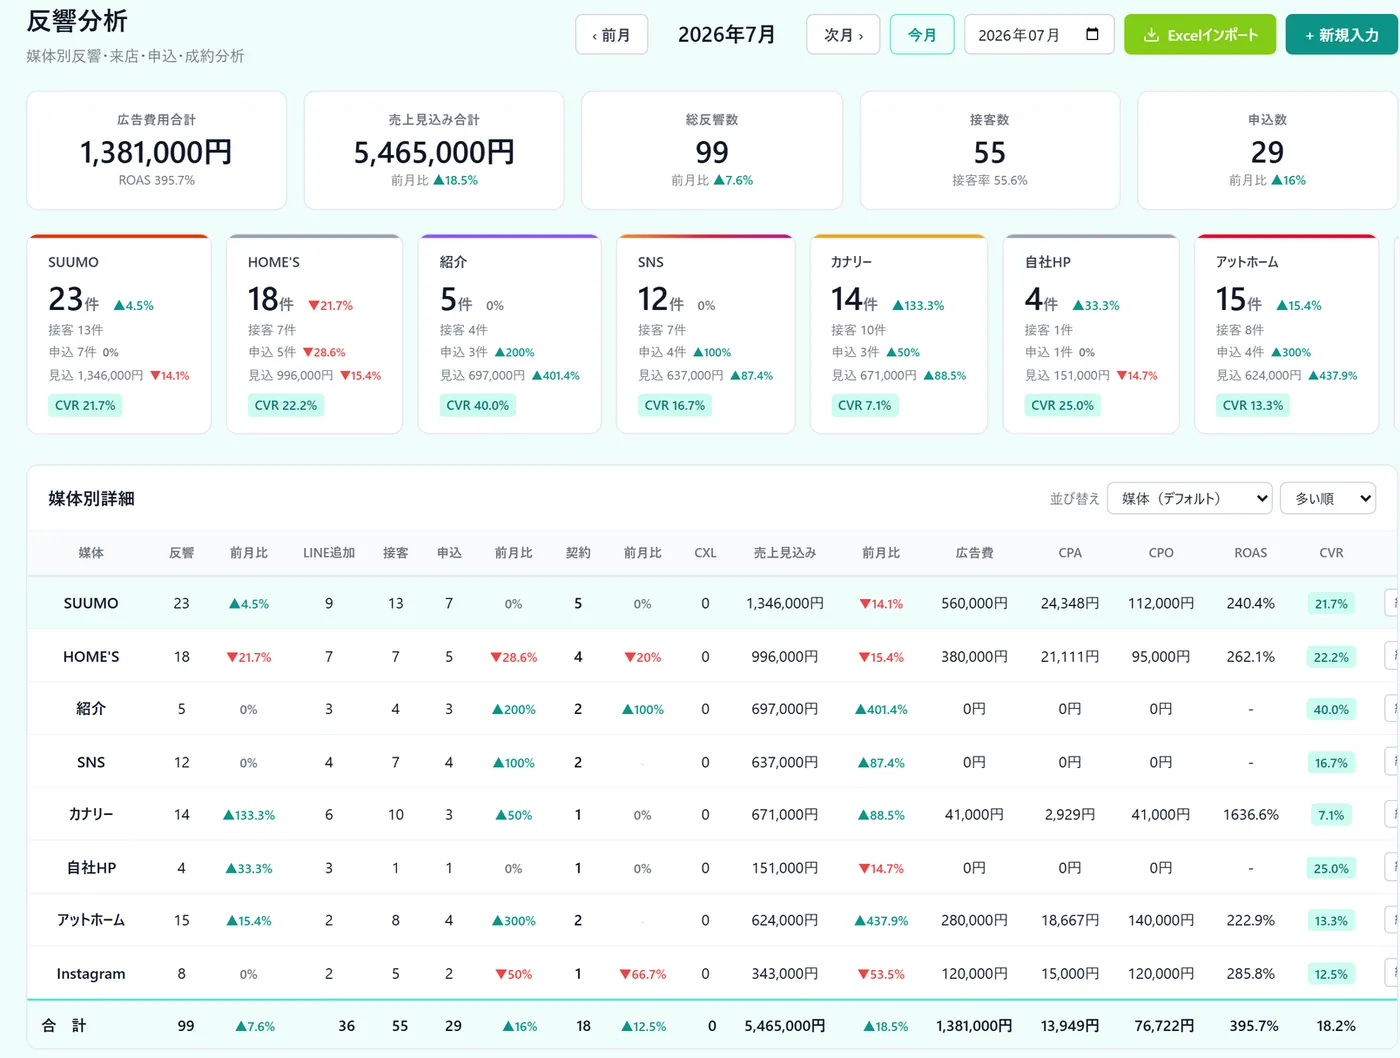Click the 接客数 summary card
This screenshot has height=1058, width=1400.
(x=990, y=150)
